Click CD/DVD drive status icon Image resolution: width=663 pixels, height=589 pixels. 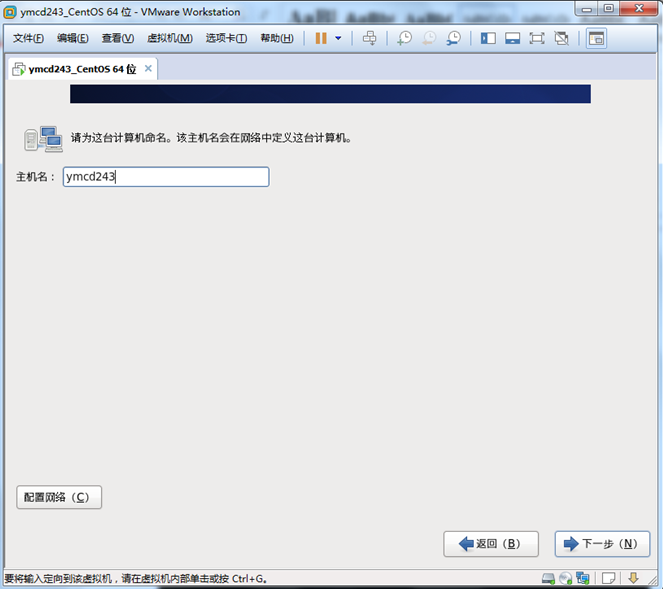(565, 578)
